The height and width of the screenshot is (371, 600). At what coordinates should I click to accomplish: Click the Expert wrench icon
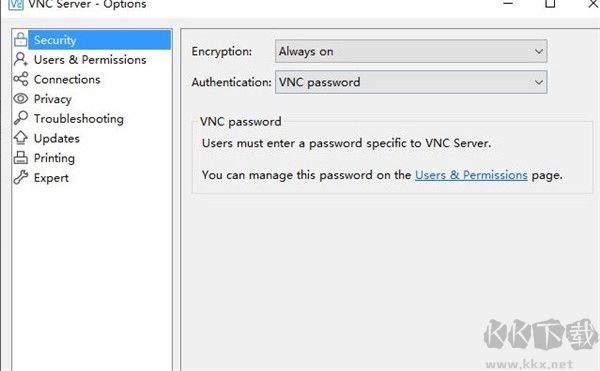[21, 177]
